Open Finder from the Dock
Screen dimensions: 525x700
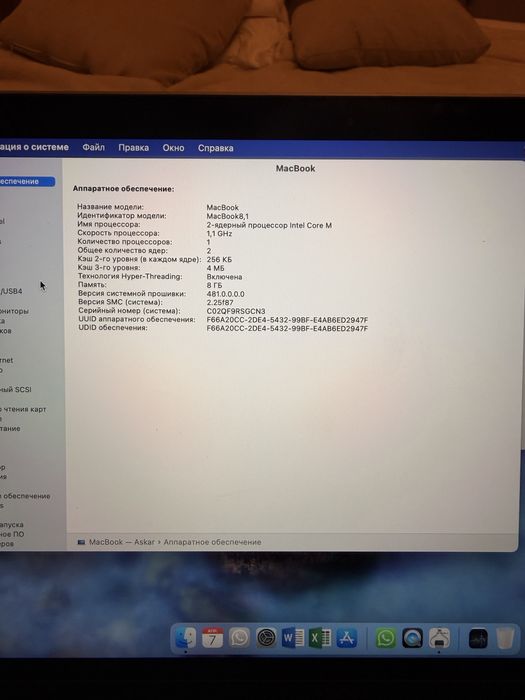tap(185, 638)
